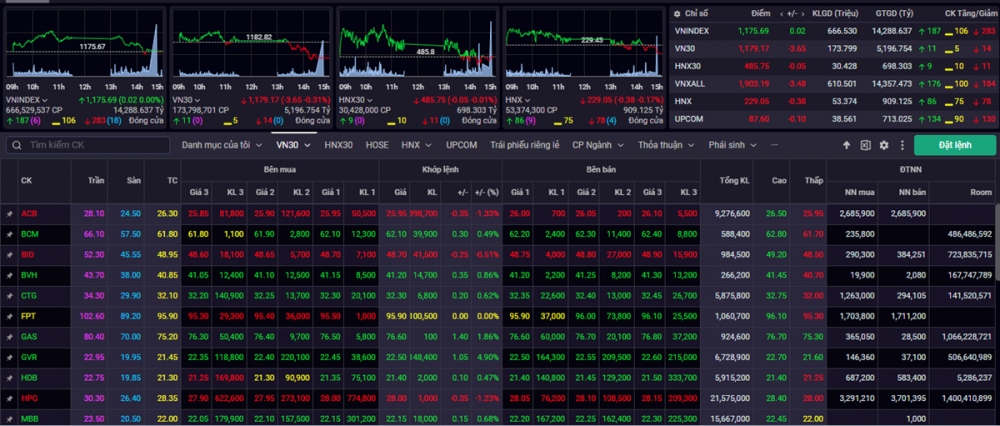Click the search magnifier icon
1000x426 pixels.
17,145
